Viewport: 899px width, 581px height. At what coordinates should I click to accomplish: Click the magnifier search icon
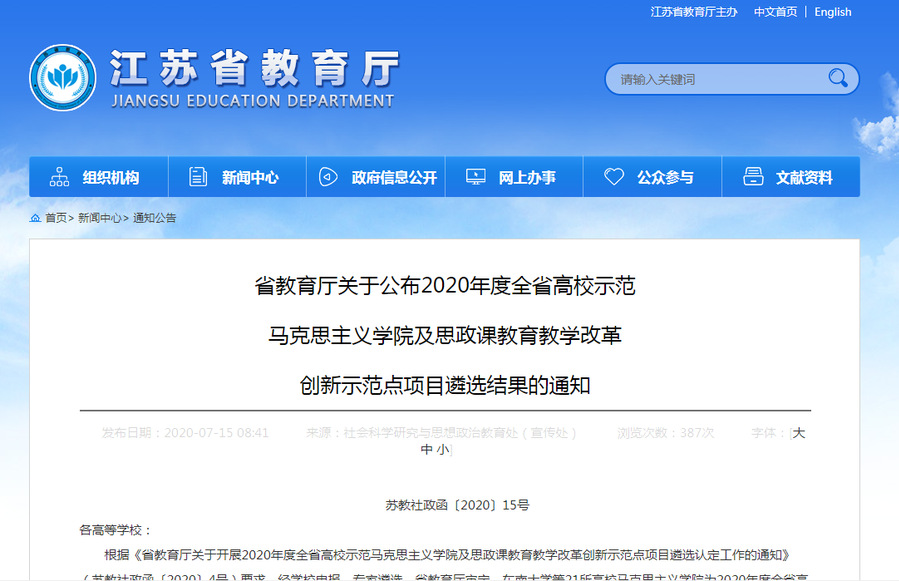point(837,79)
